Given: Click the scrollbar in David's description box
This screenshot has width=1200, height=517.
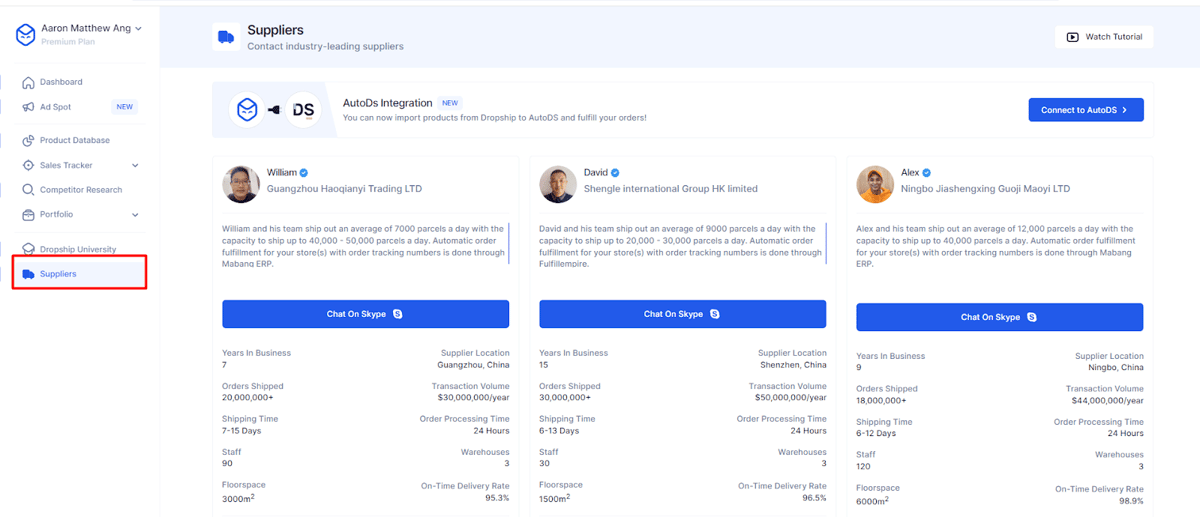Looking at the screenshot, I should click(827, 243).
